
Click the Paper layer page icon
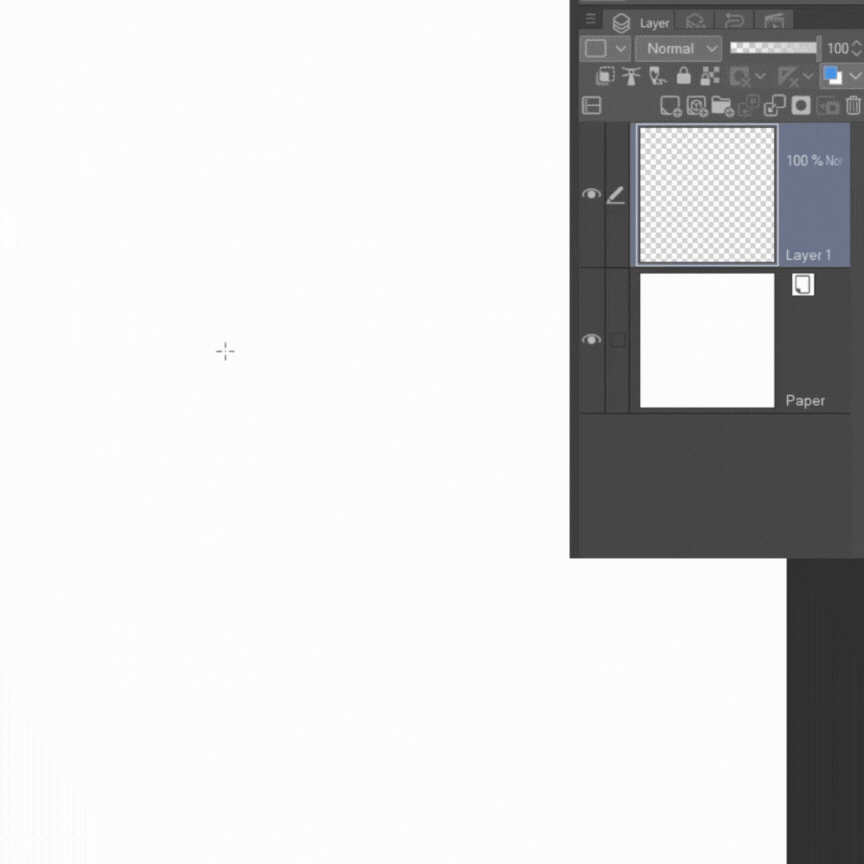pyautogui.click(x=803, y=285)
